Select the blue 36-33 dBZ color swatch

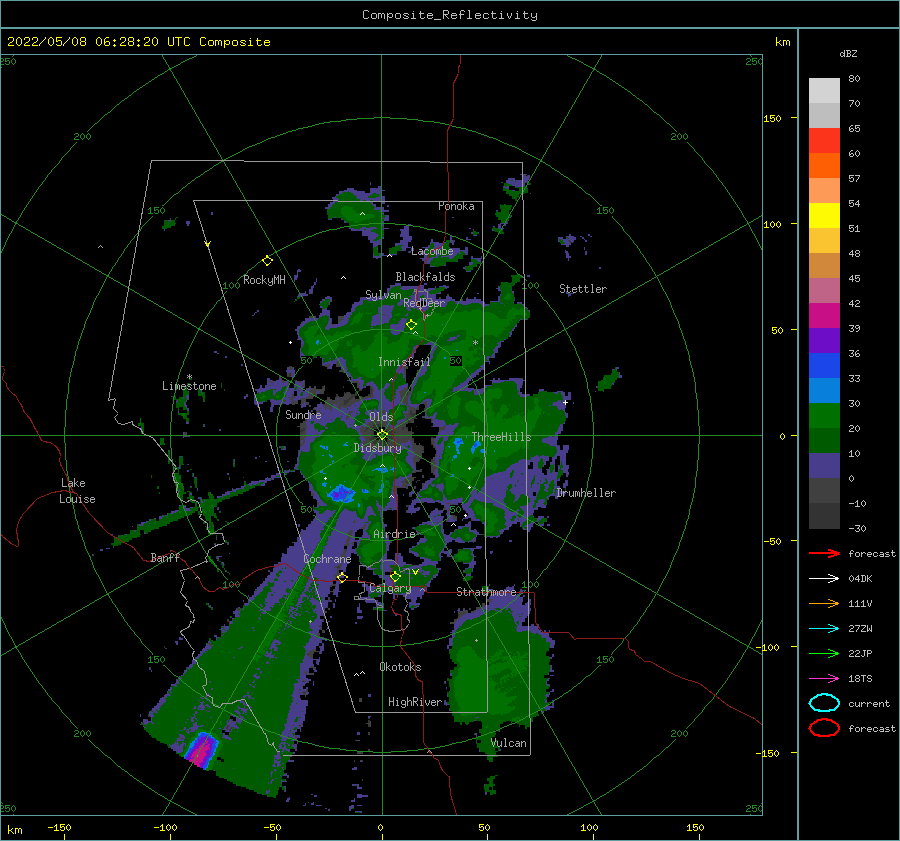pos(824,366)
